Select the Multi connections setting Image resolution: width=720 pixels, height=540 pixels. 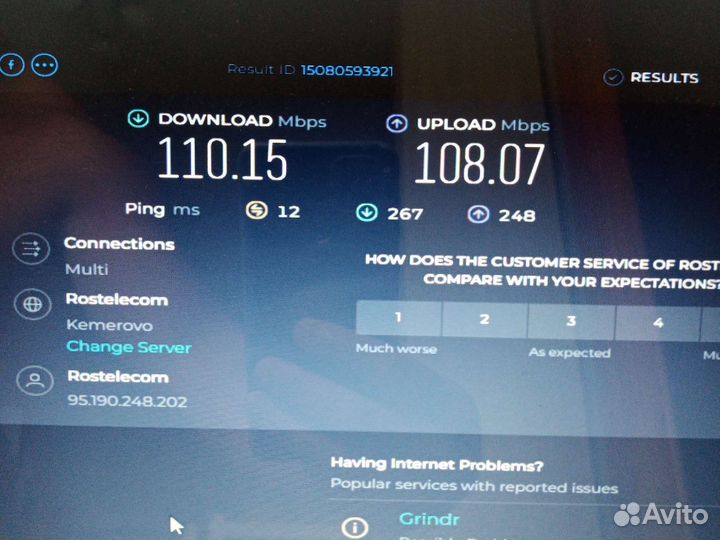(x=87, y=269)
